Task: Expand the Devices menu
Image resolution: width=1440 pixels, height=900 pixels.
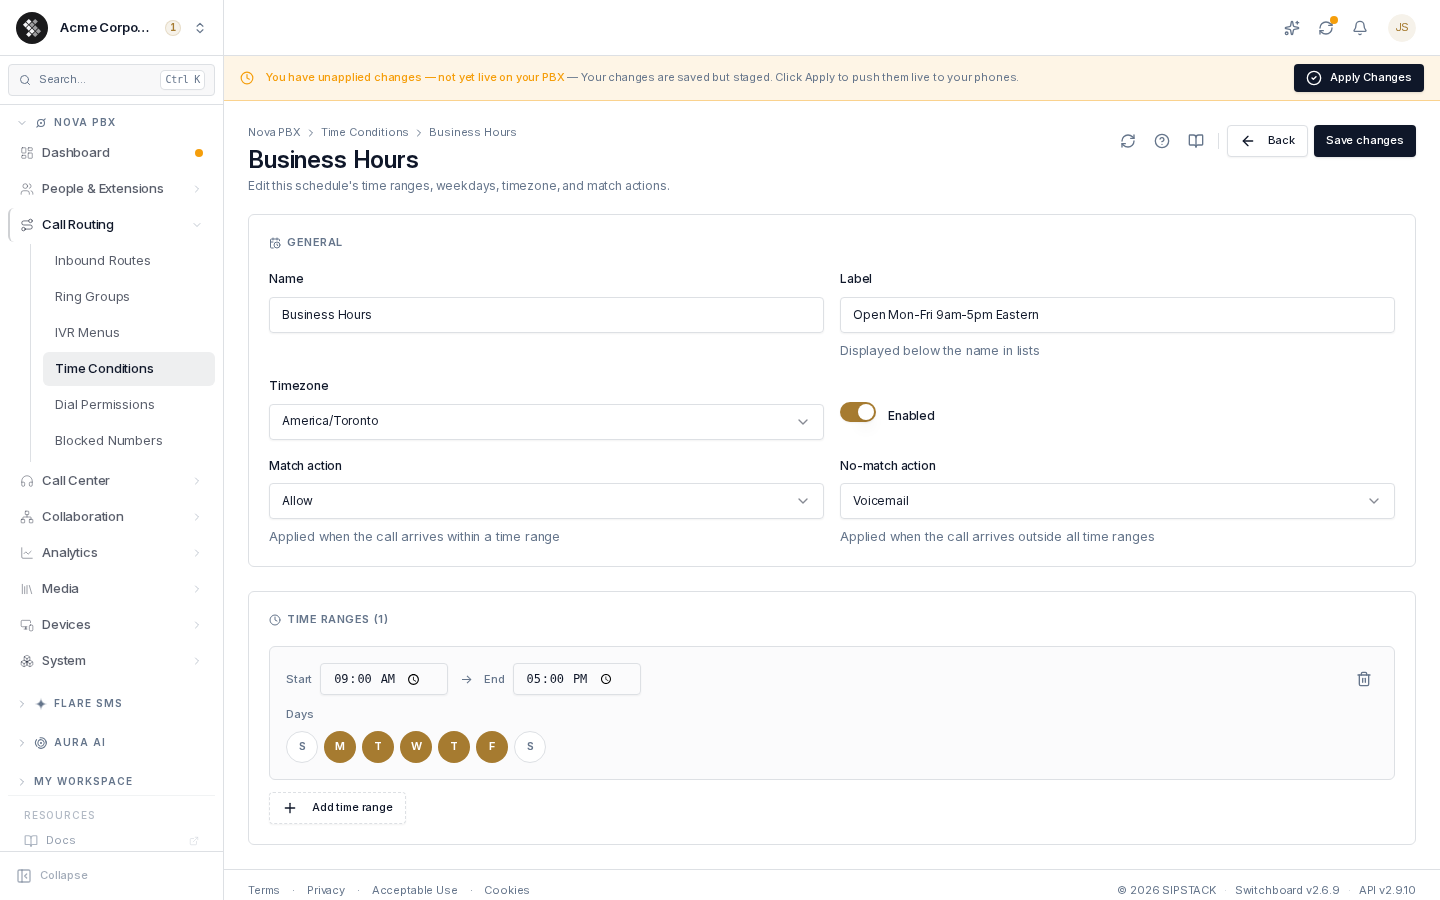Action: (111, 625)
